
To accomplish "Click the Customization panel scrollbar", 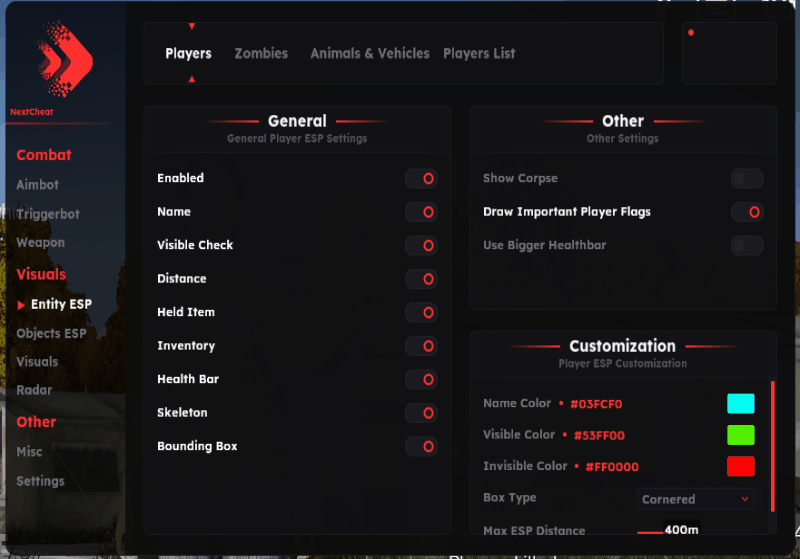I will point(772,445).
